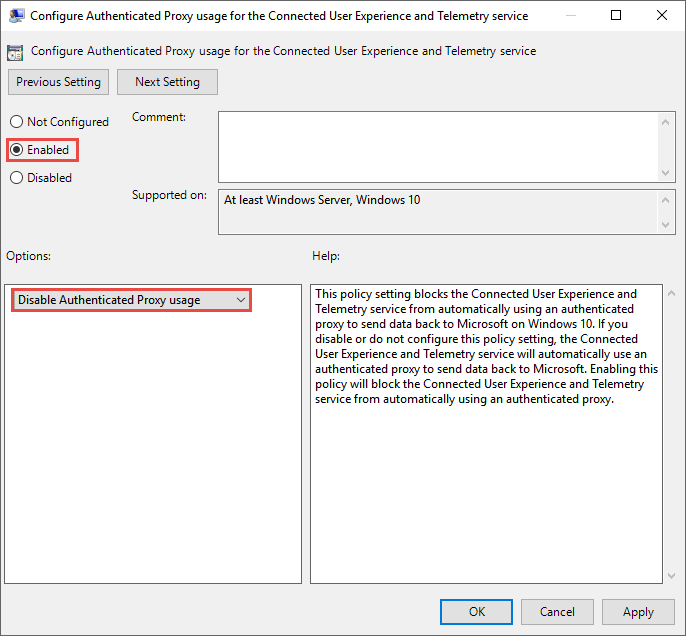This screenshot has width=686, height=636.
Task: Select the Disabled radio button
Action: pos(17,178)
